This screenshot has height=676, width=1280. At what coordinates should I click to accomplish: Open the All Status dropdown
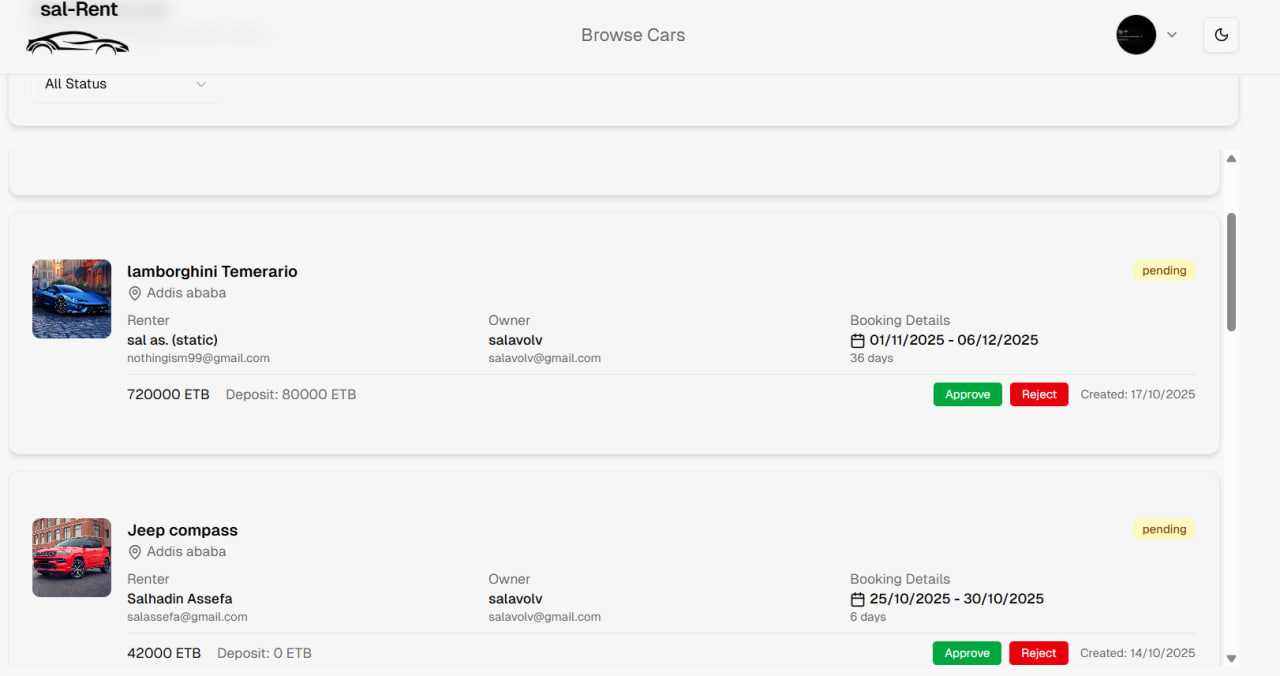(125, 84)
